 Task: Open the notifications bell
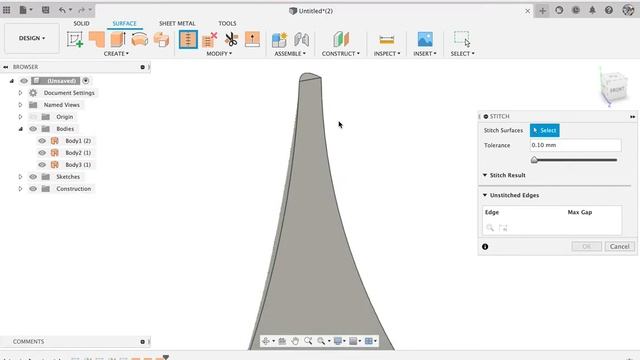click(592, 10)
